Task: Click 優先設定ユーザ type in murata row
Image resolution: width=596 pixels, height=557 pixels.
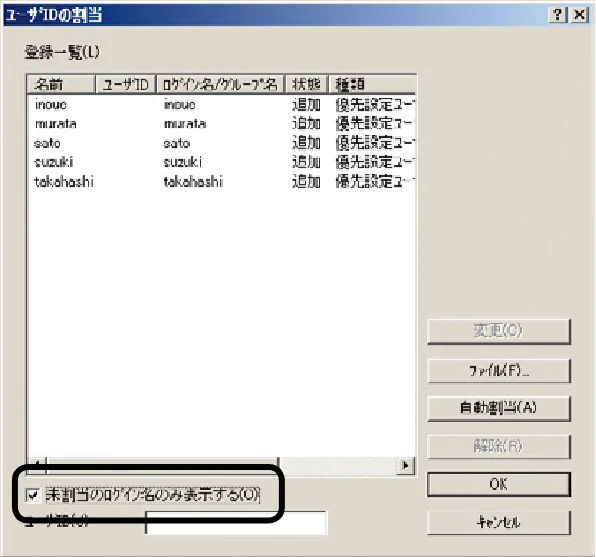Action: [x=375, y=124]
